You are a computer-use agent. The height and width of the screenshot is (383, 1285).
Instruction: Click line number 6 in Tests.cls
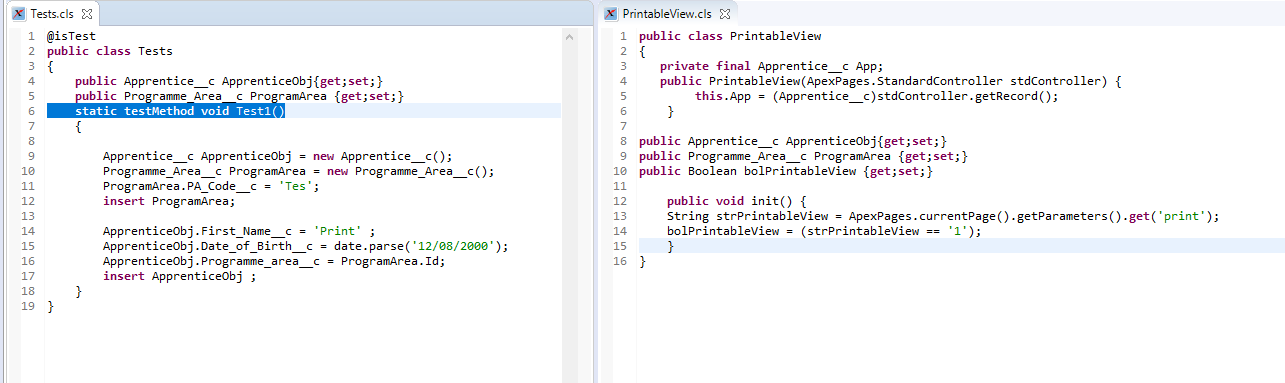click(x=32, y=111)
